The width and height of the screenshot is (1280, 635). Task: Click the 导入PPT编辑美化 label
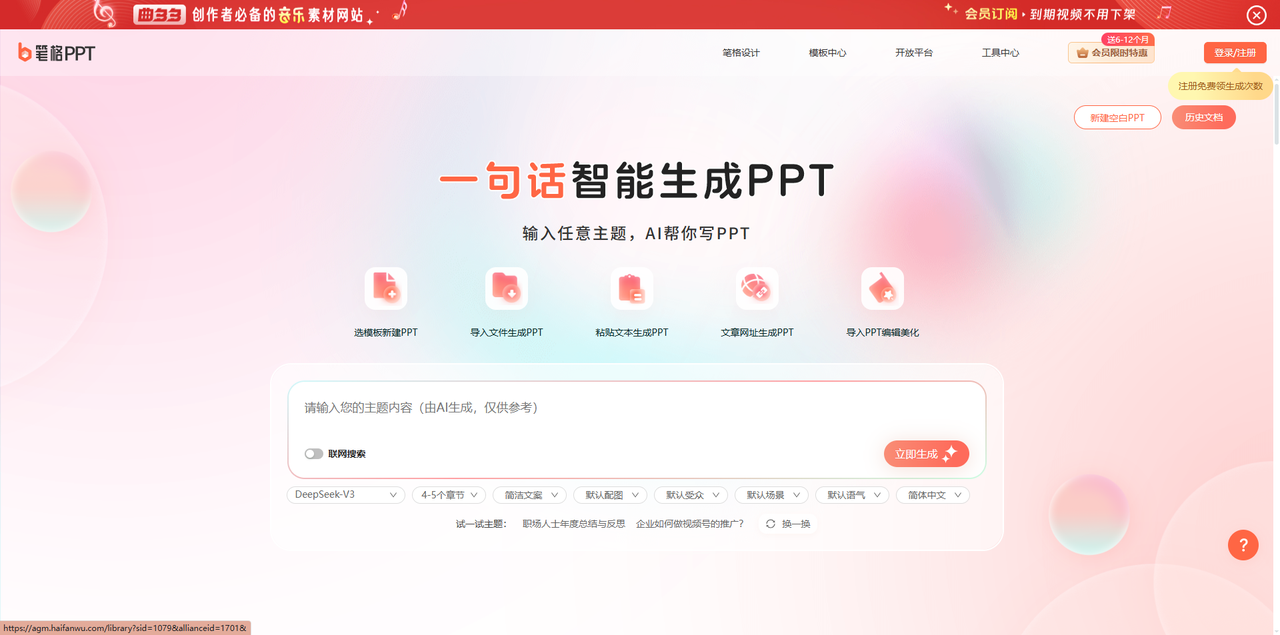[x=883, y=333]
